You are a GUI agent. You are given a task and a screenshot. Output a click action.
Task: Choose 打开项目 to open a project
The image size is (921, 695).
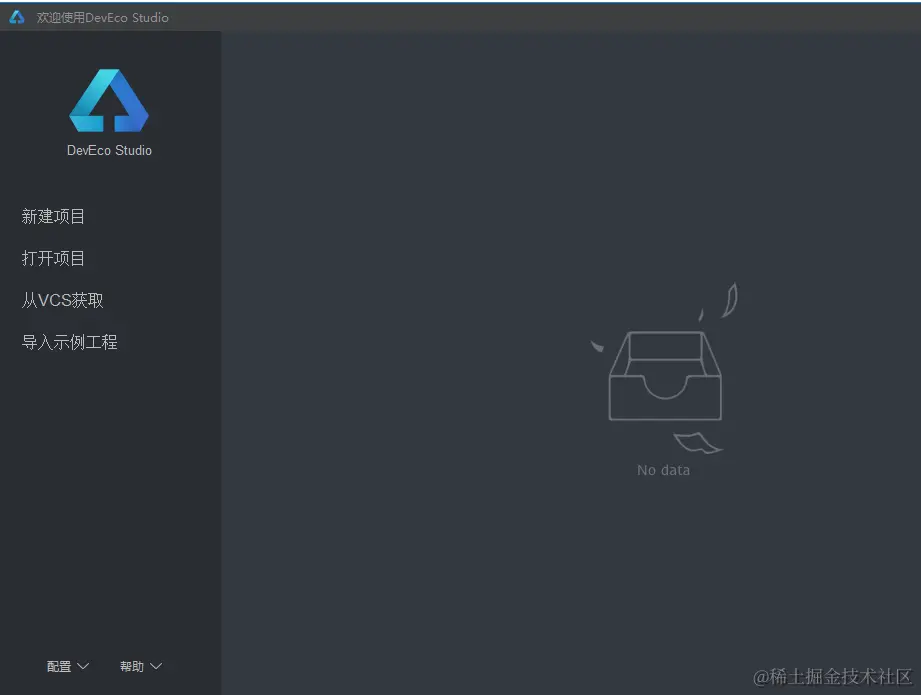(x=53, y=258)
